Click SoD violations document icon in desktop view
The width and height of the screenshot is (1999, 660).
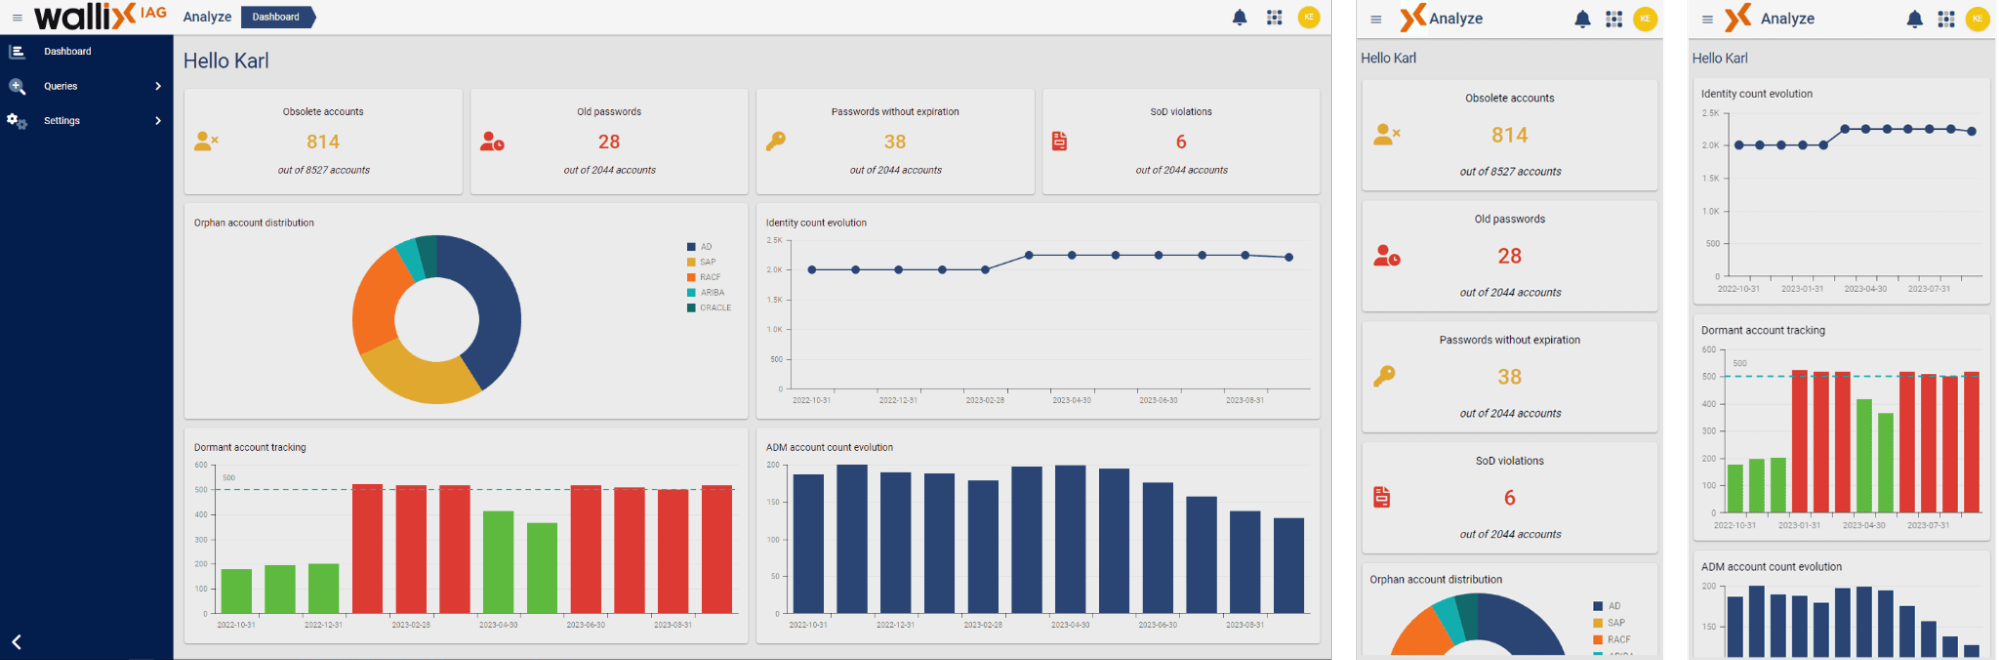tap(1060, 141)
